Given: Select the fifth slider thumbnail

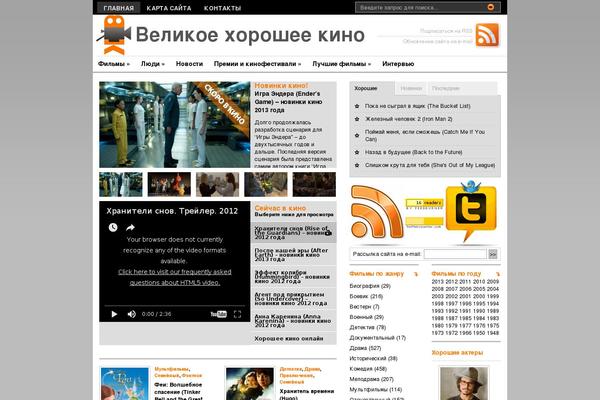Looking at the screenshot, I should [x=314, y=184].
